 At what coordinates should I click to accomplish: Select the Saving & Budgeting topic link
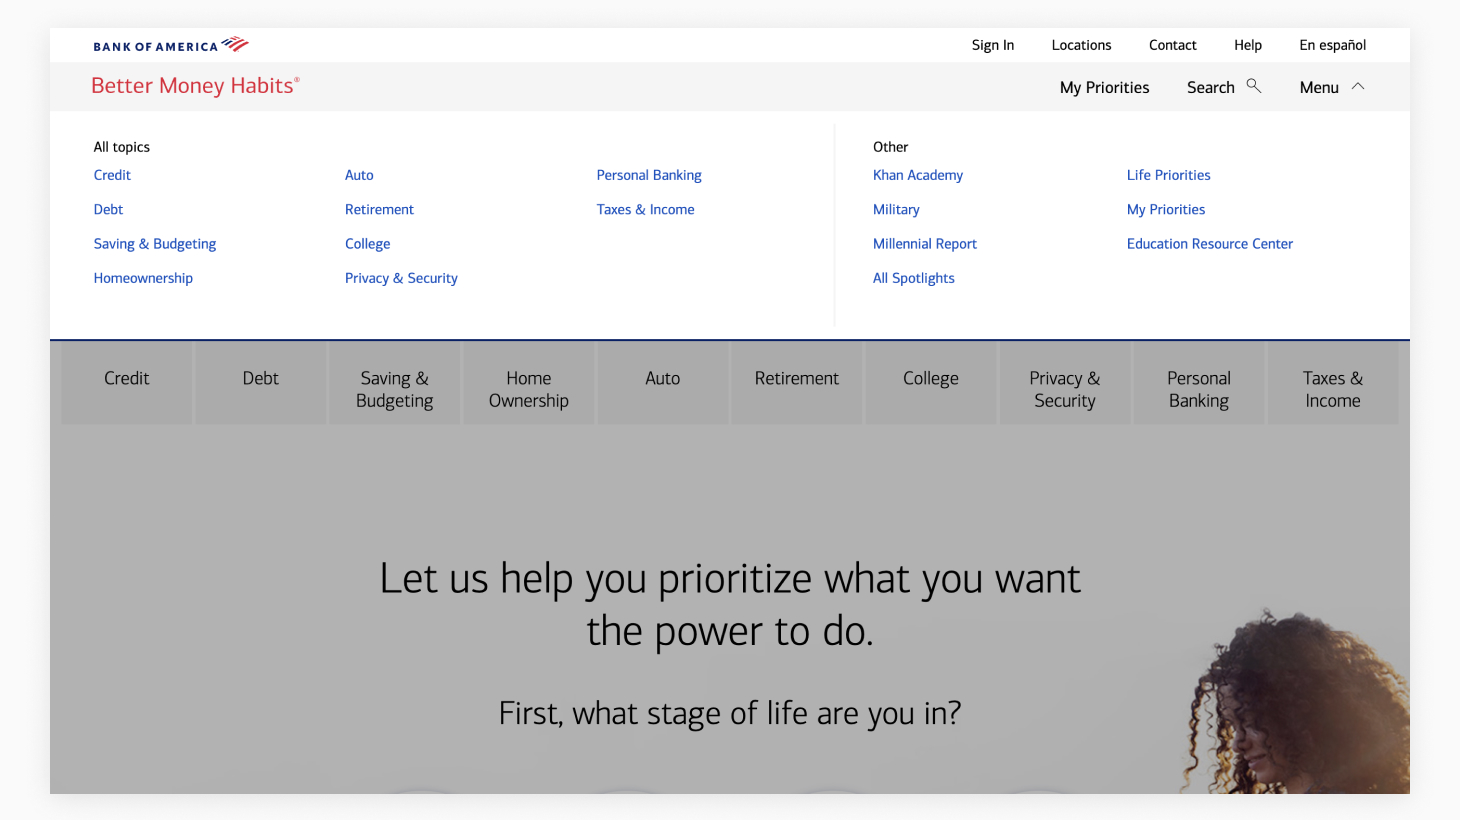(155, 244)
